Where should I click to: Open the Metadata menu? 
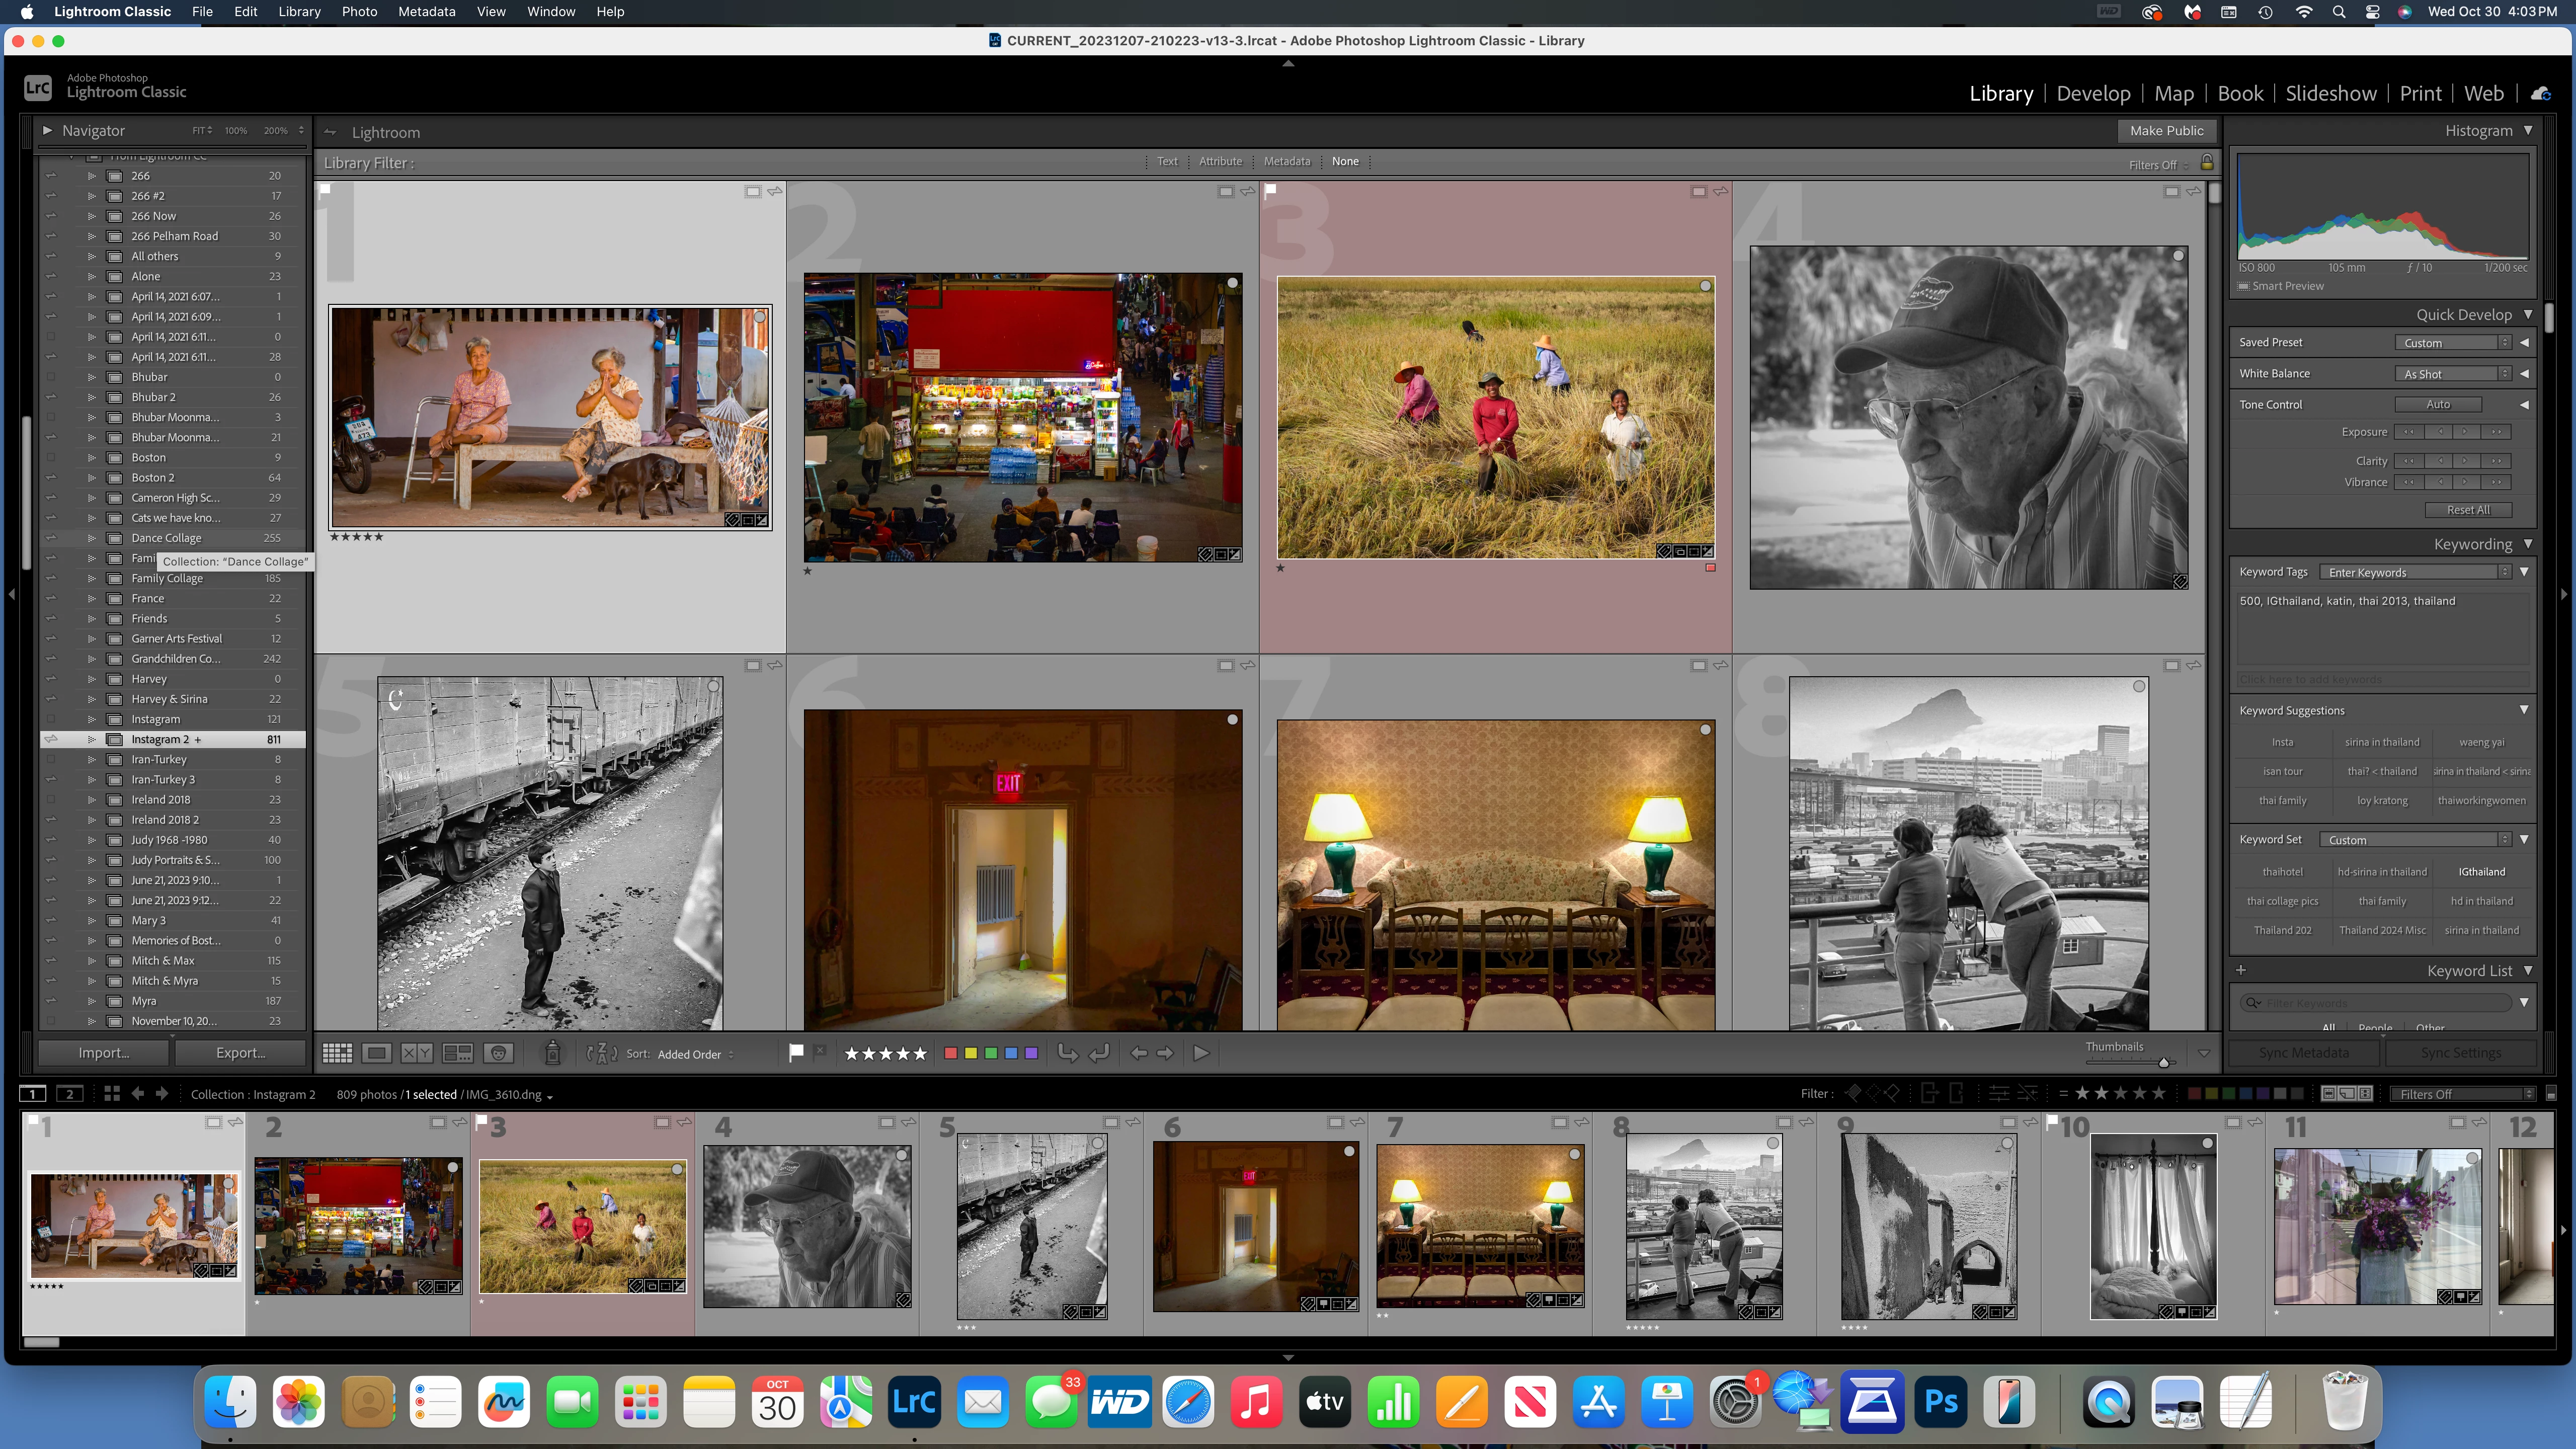426,12
